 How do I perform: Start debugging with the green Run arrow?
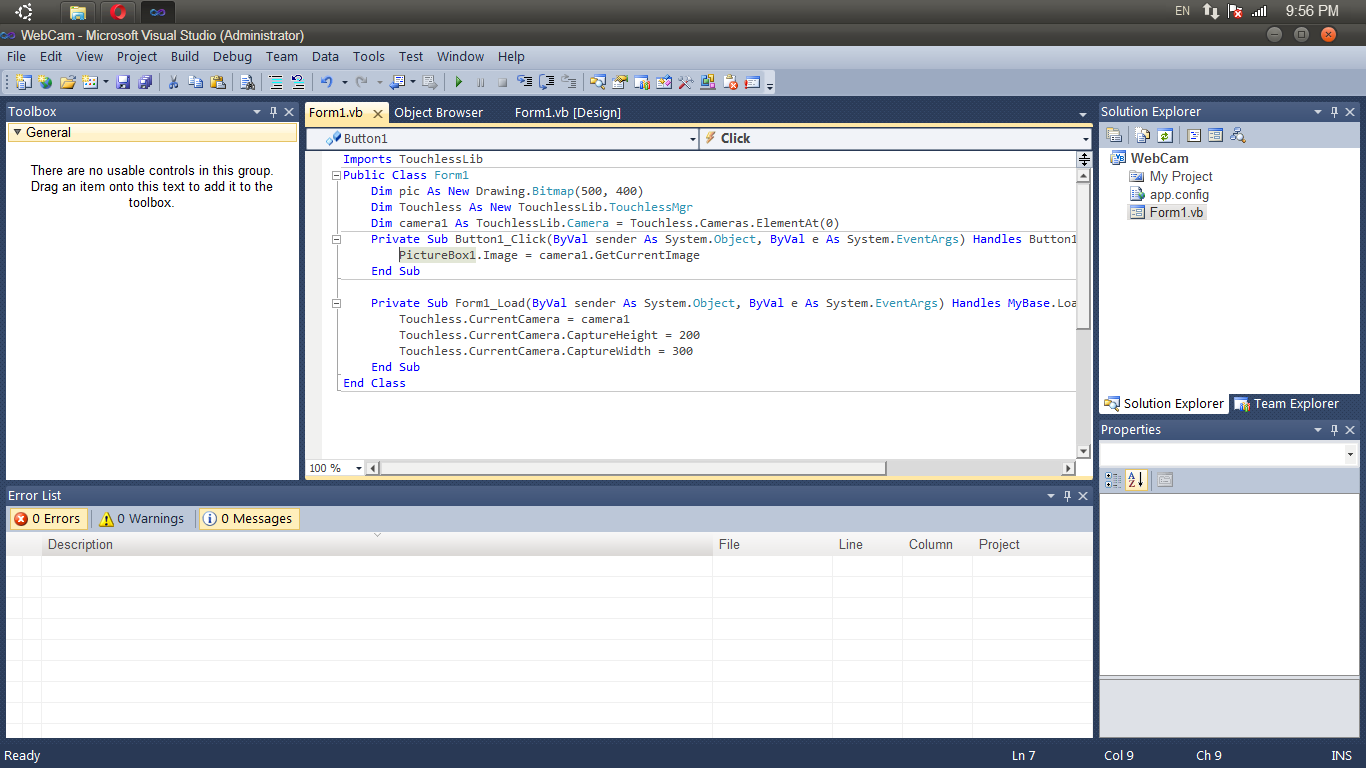[459, 82]
